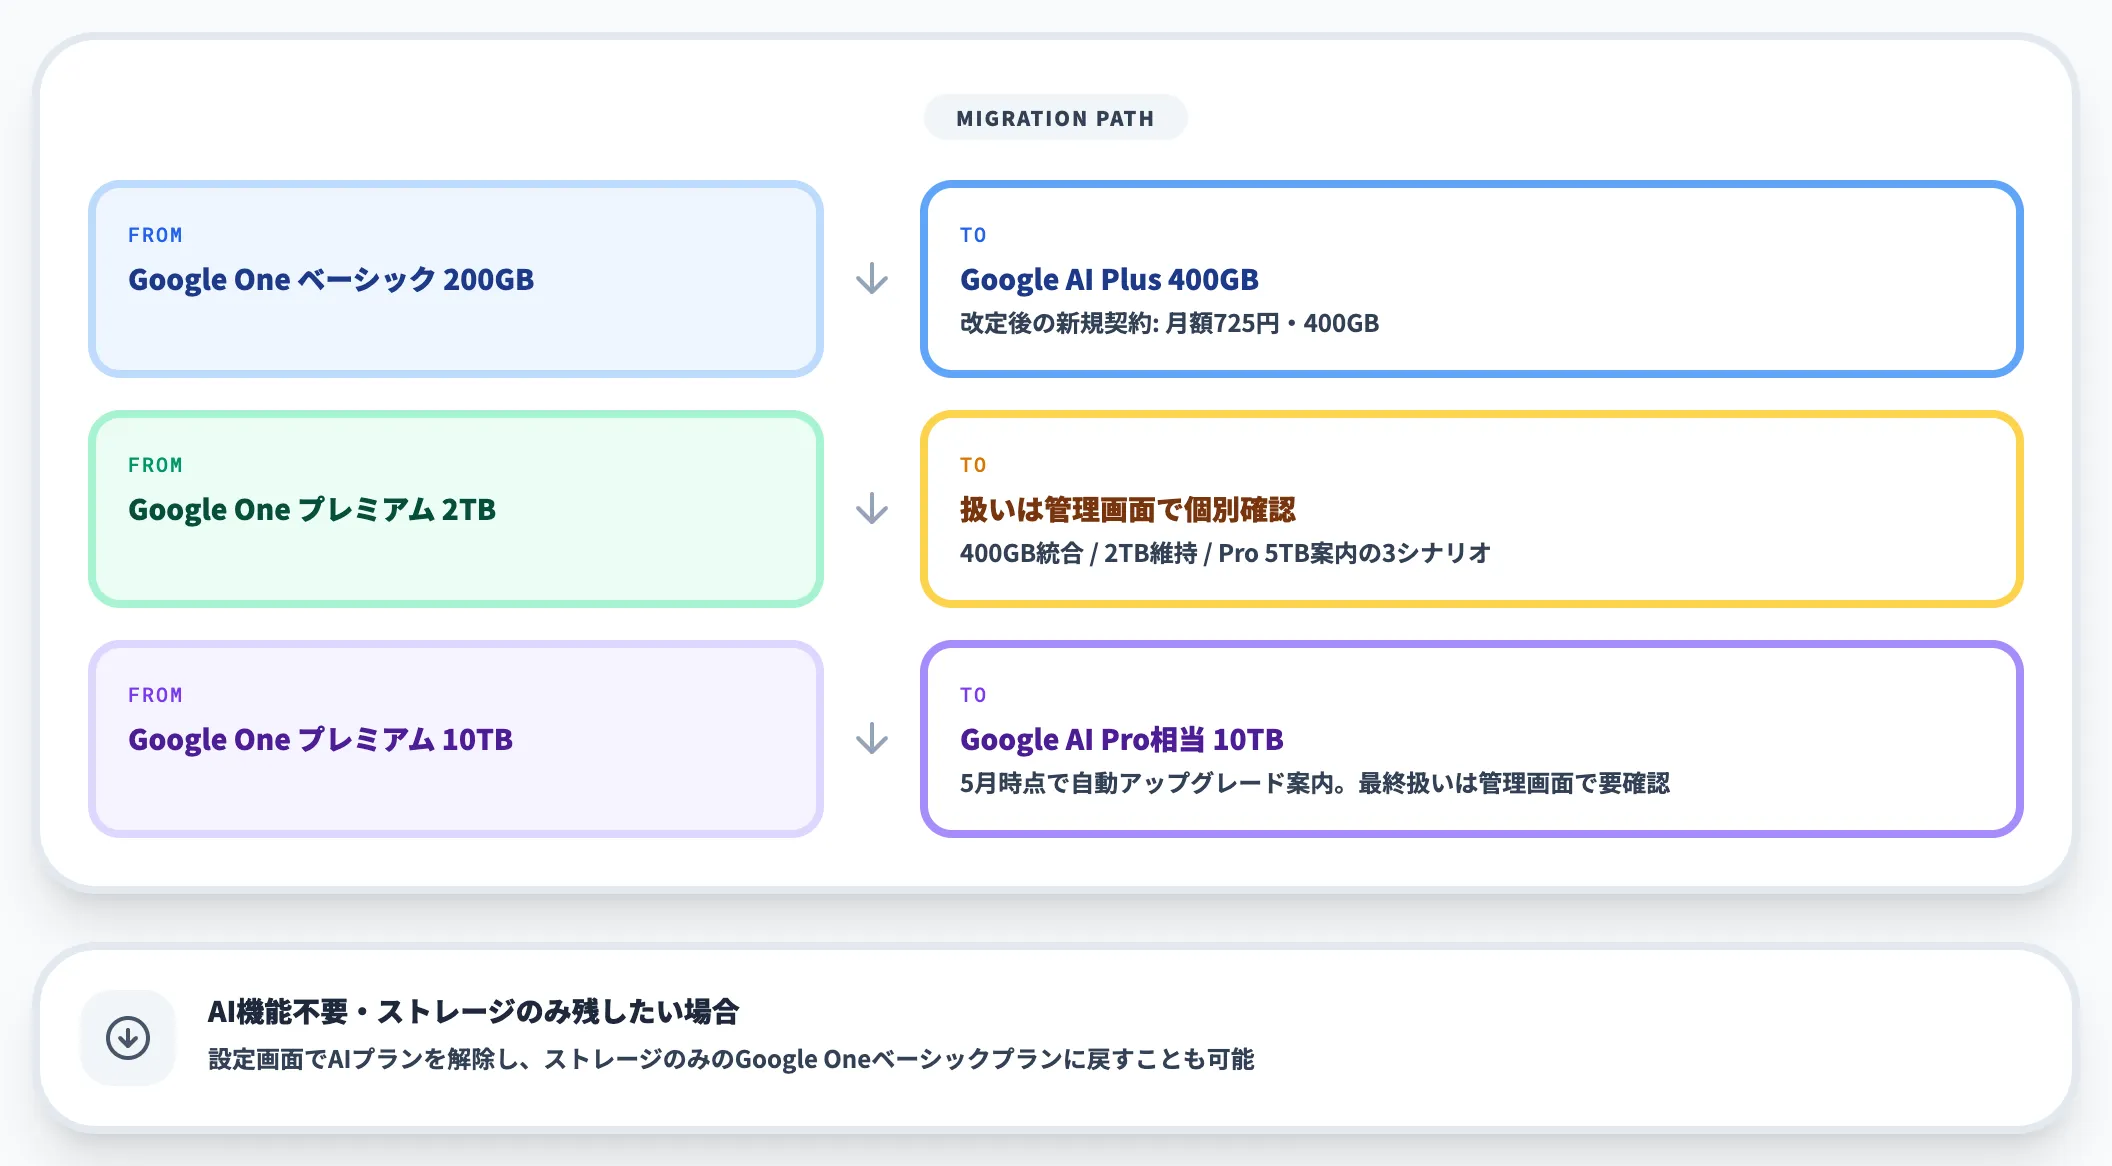
Task: Click the Google AI Pro相当 10TB heading
Action: coord(1121,739)
